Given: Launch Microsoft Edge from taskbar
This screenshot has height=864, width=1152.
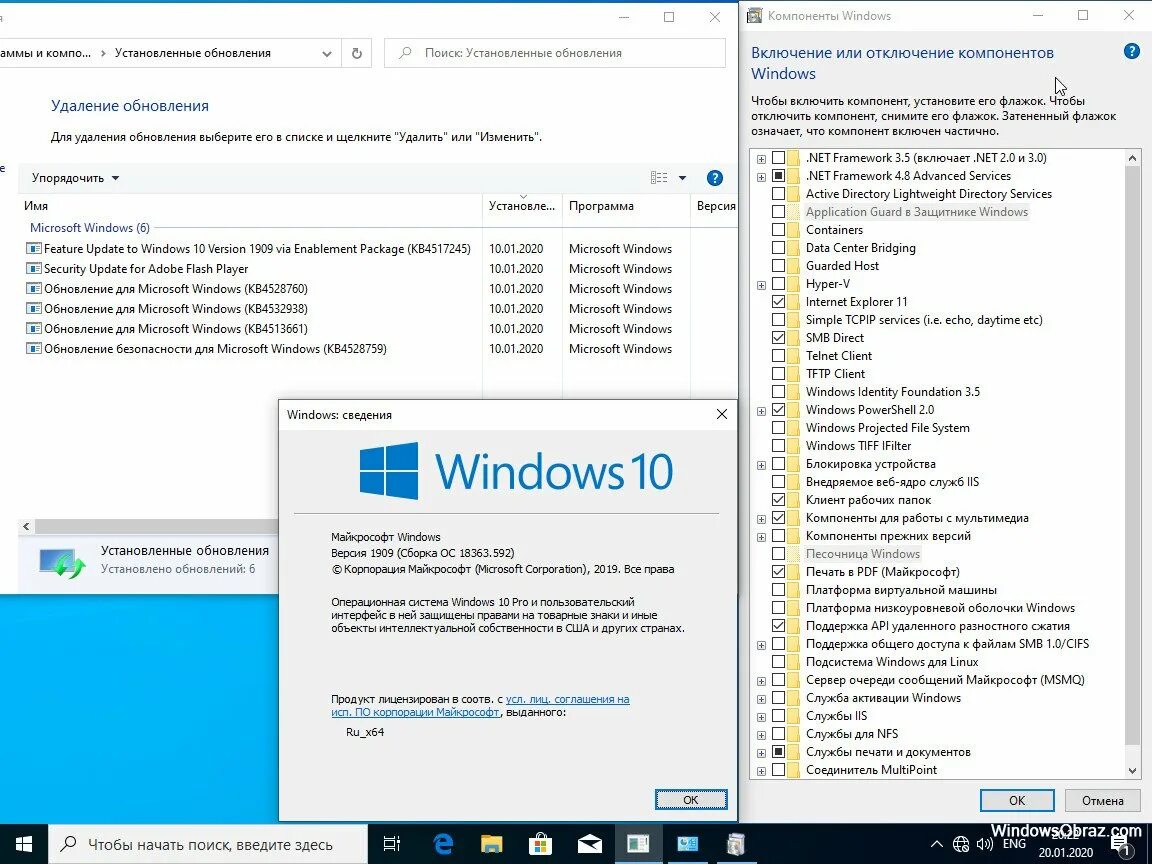Looking at the screenshot, I should tap(442, 844).
